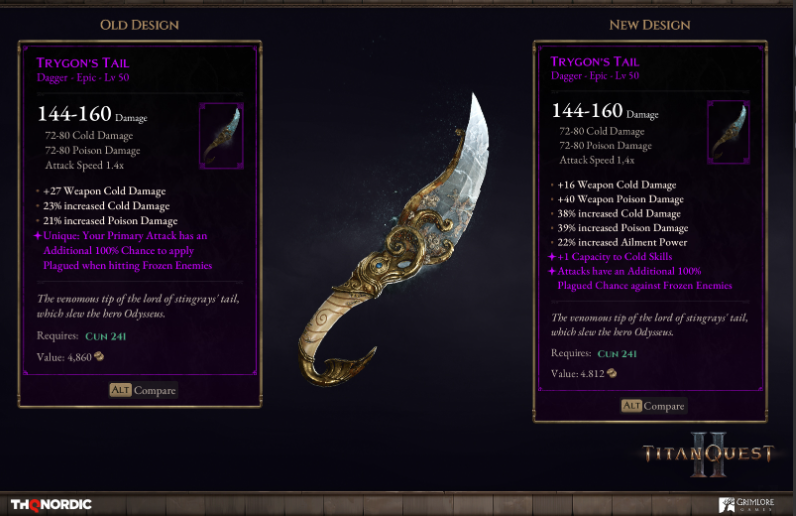
Task: Click the Trygon's Tail title in new design
Action: pyautogui.click(x=595, y=61)
